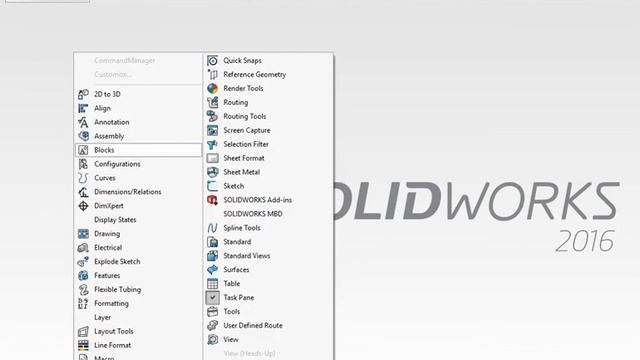Click the Routing Tools icon

212,116
